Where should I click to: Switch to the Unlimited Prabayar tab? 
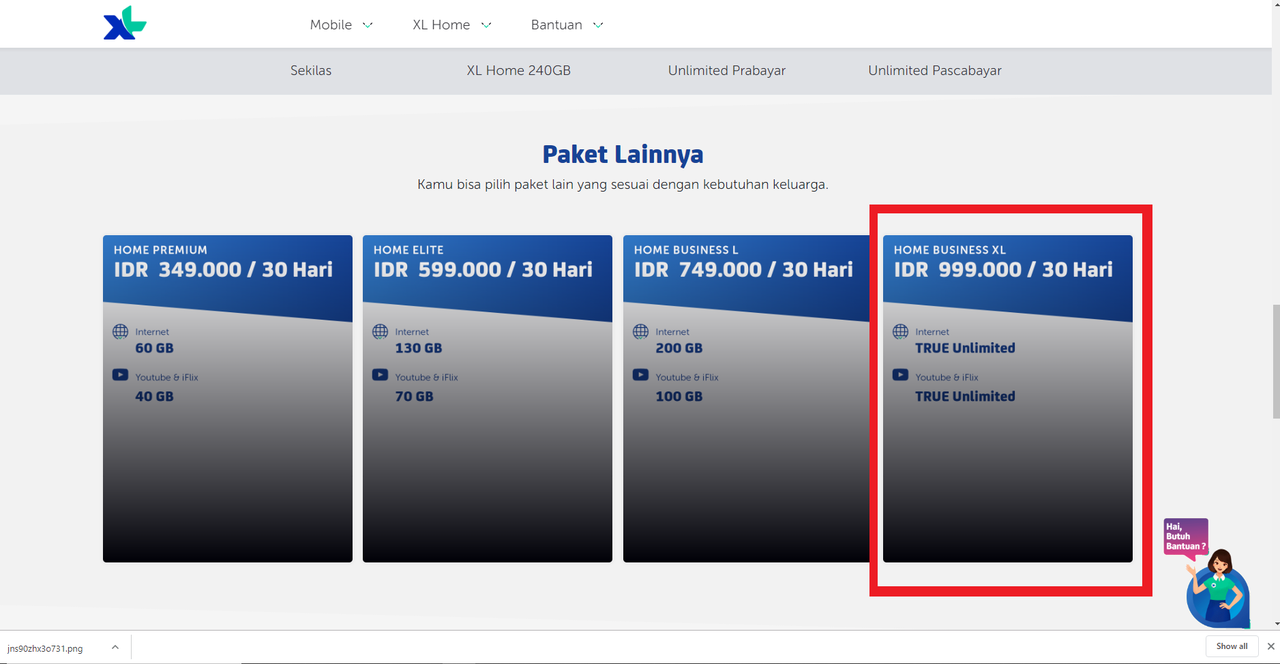point(727,71)
